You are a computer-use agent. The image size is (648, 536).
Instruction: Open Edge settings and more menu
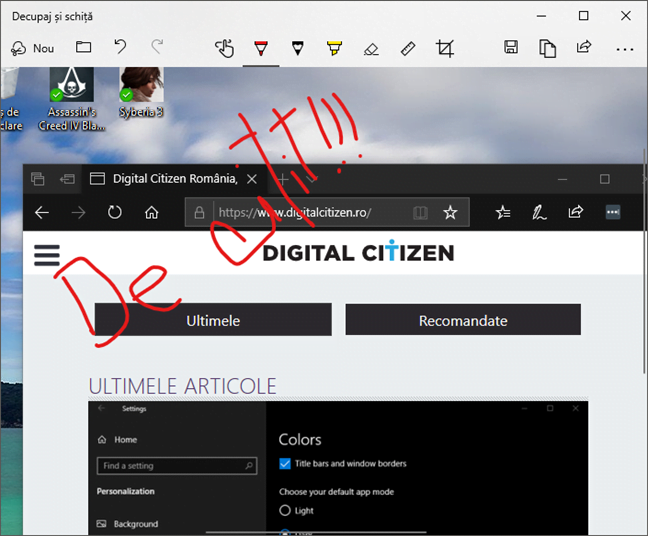pyautogui.click(x=613, y=212)
